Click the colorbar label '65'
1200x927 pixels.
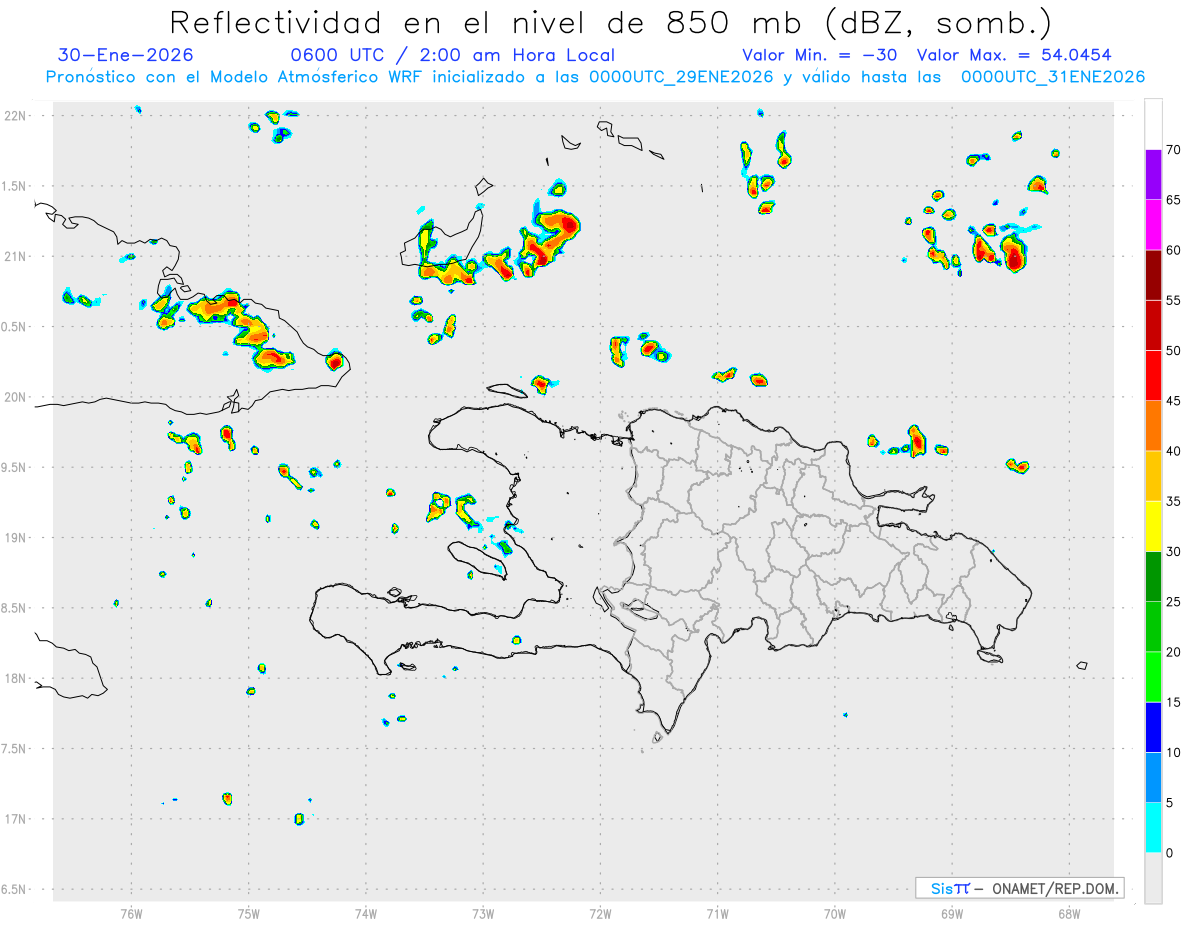tap(1174, 200)
